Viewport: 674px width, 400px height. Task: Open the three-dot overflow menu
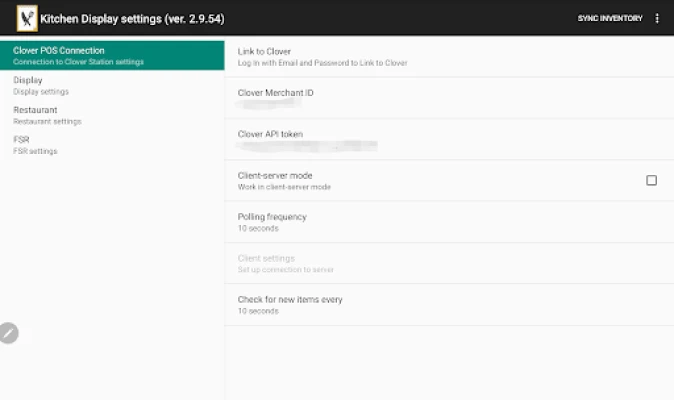click(x=657, y=18)
